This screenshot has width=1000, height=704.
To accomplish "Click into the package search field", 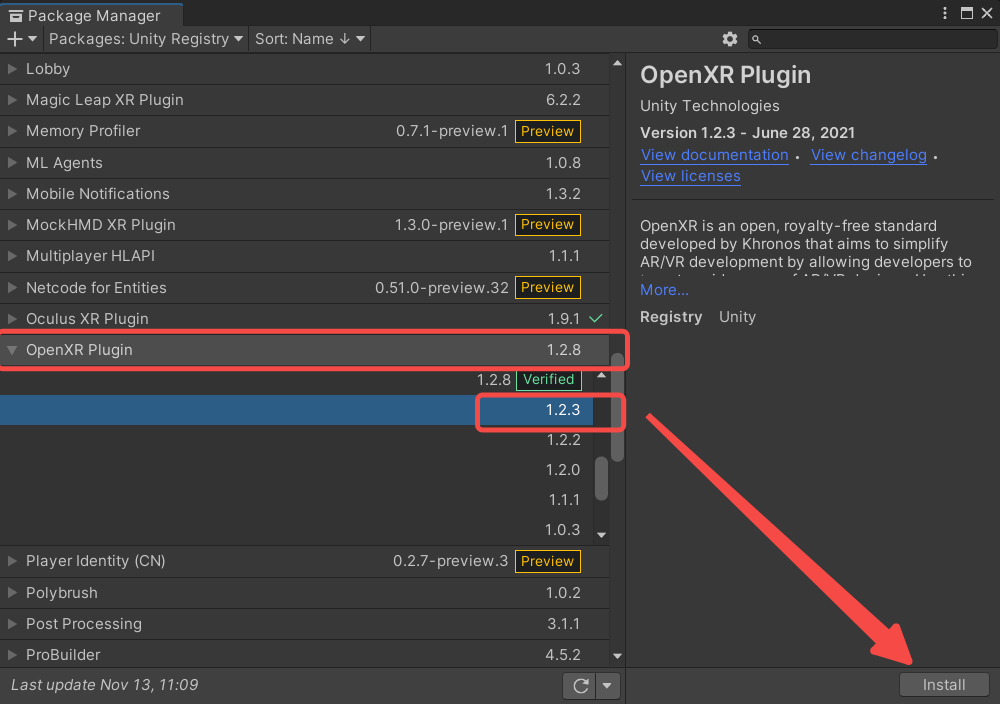I will (872, 39).
